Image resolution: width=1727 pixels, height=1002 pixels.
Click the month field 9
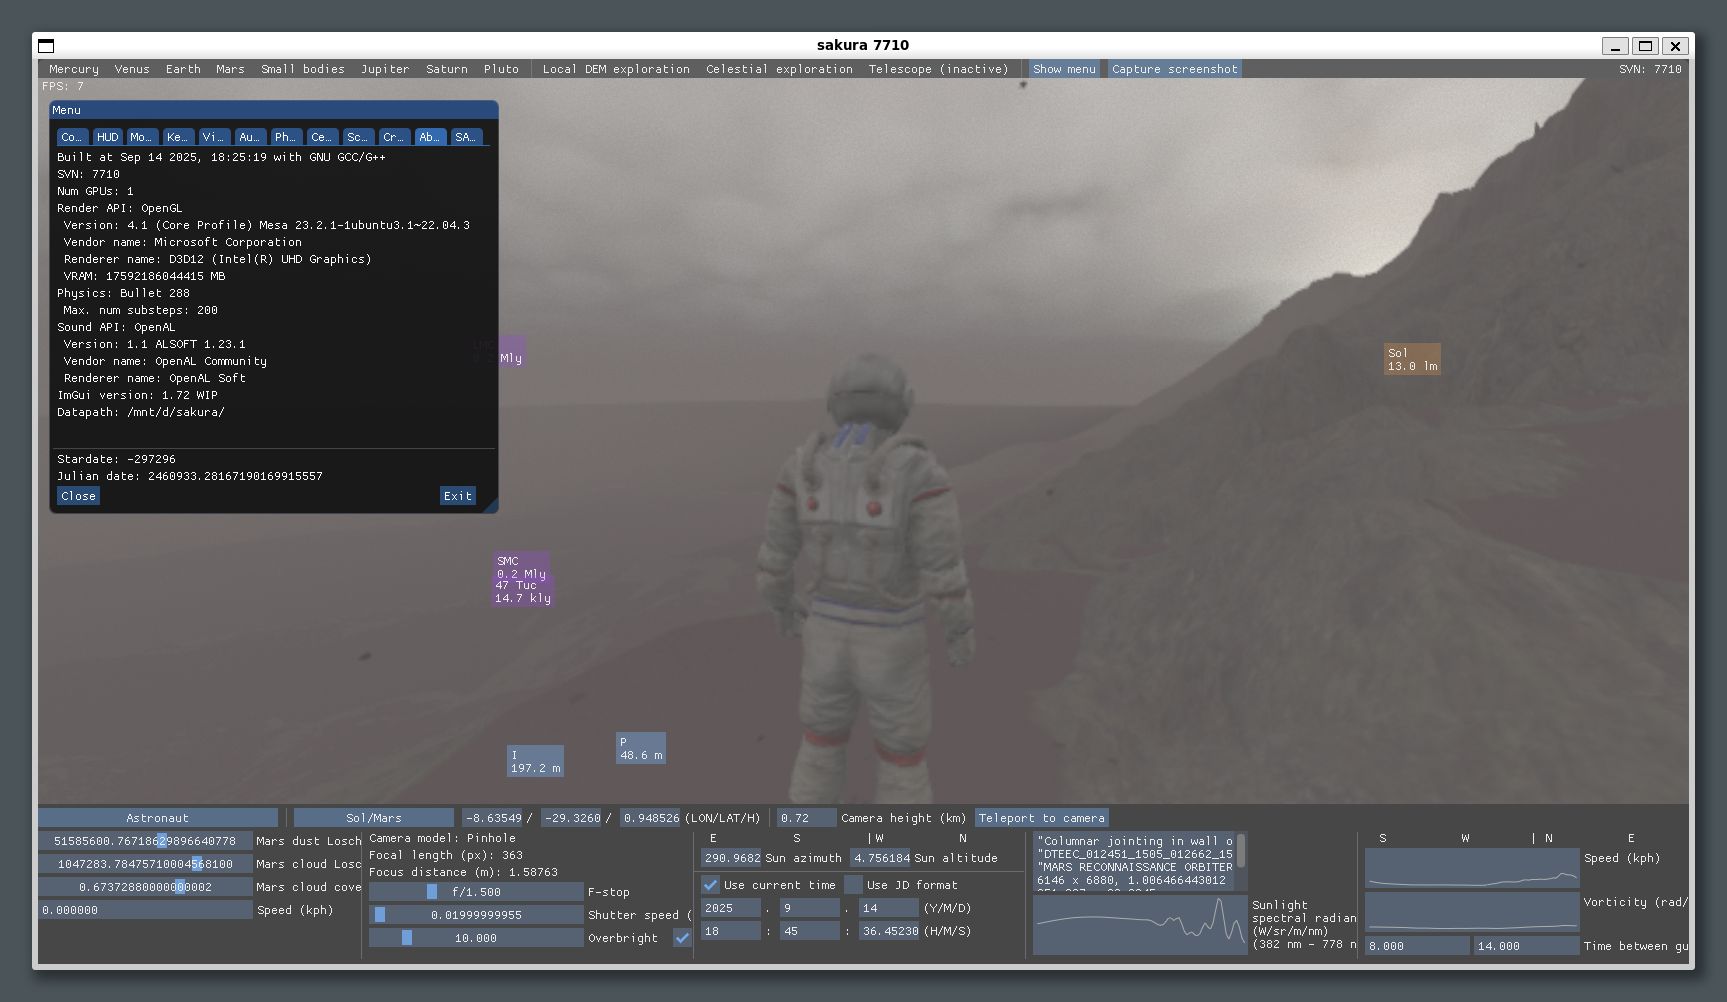click(x=810, y=908)
